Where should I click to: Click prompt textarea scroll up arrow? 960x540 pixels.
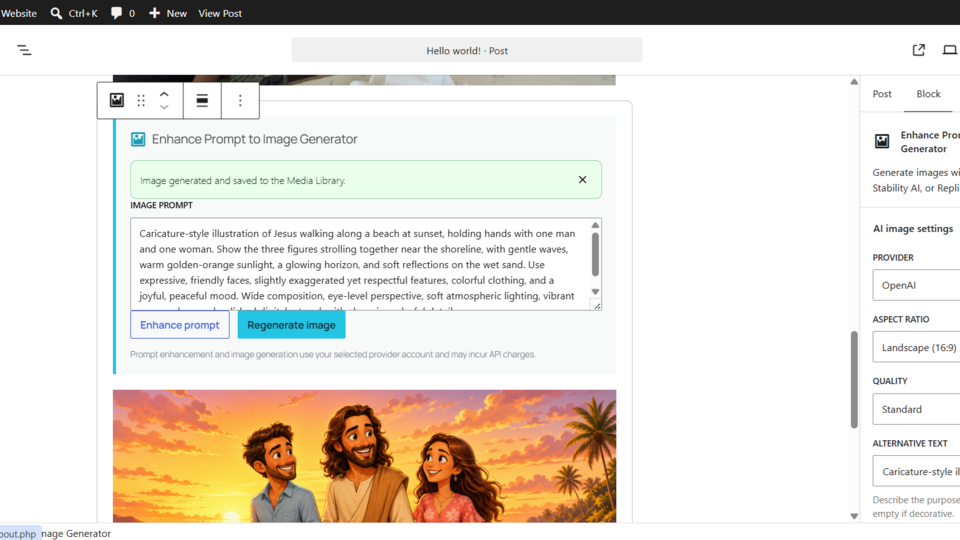[595, 225]
